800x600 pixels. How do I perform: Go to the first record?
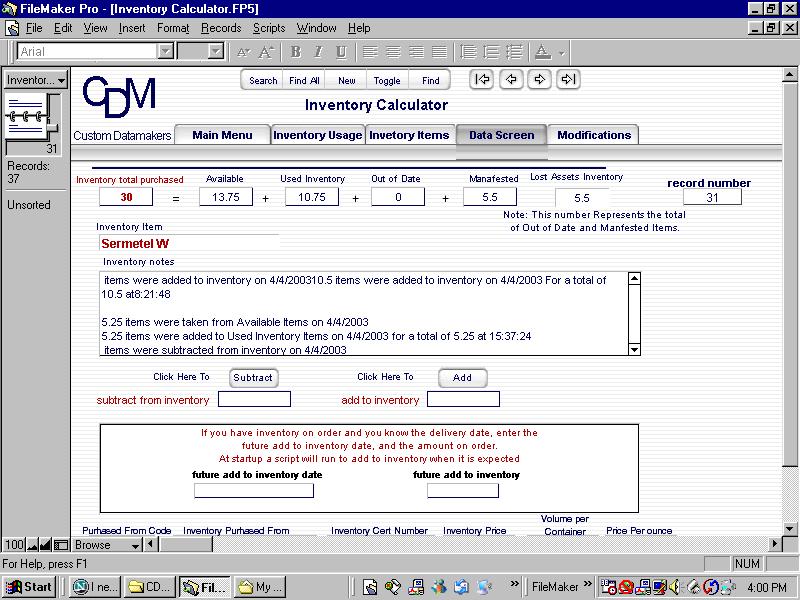(482, 80)
